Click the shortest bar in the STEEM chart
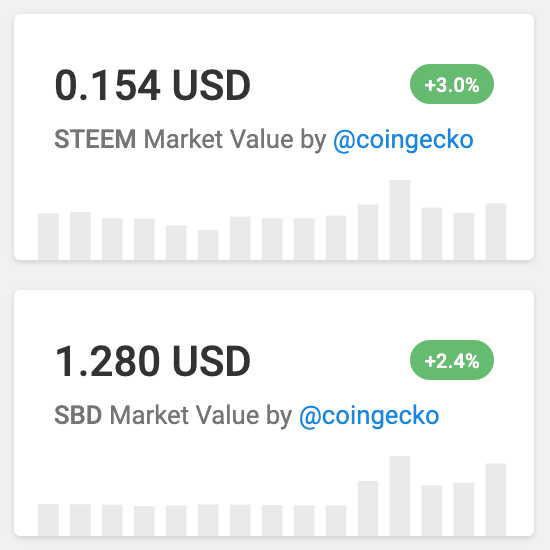The width and height of the screenshot is (550, 550). pyautogui.click(x=208, y=245)
